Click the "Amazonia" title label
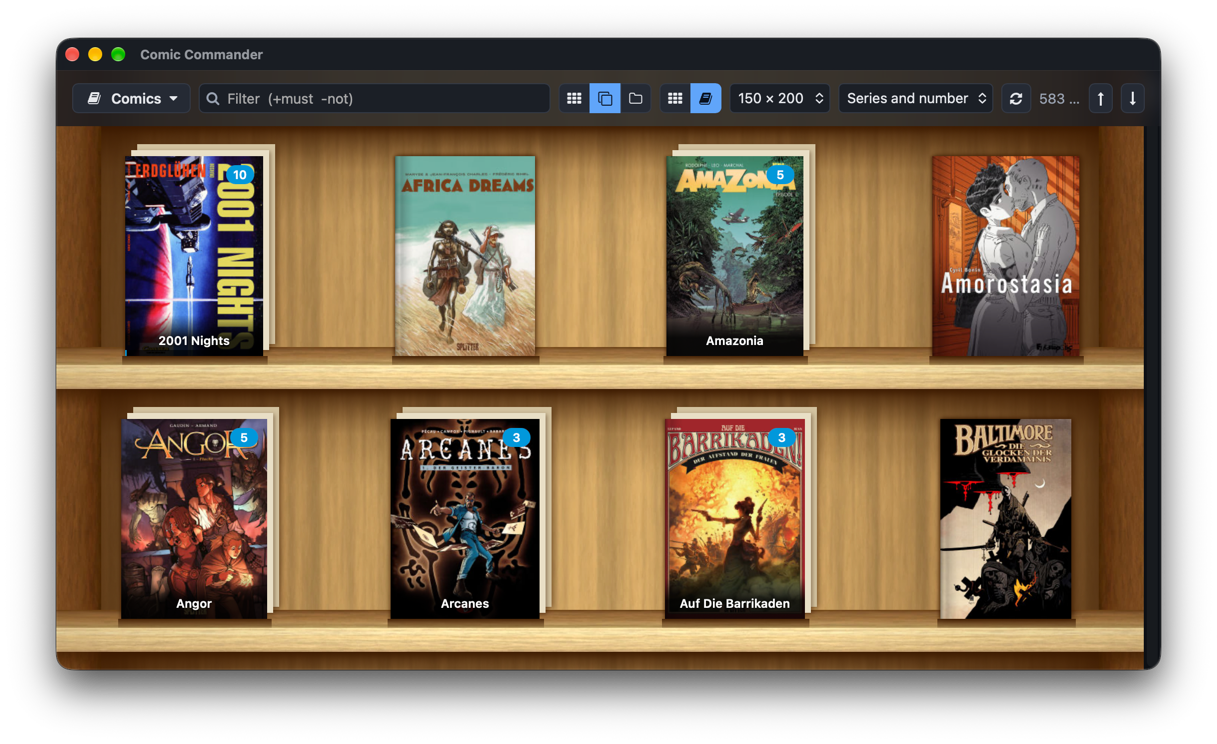 735,341
